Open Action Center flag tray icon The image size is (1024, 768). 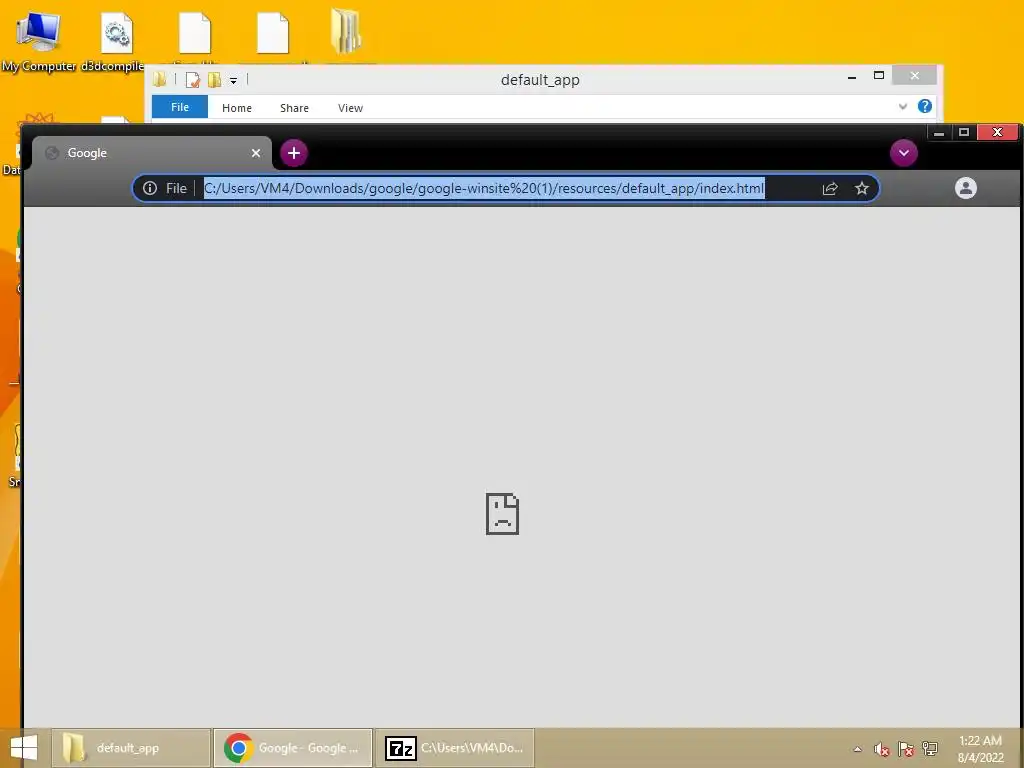tap(906, 749)
